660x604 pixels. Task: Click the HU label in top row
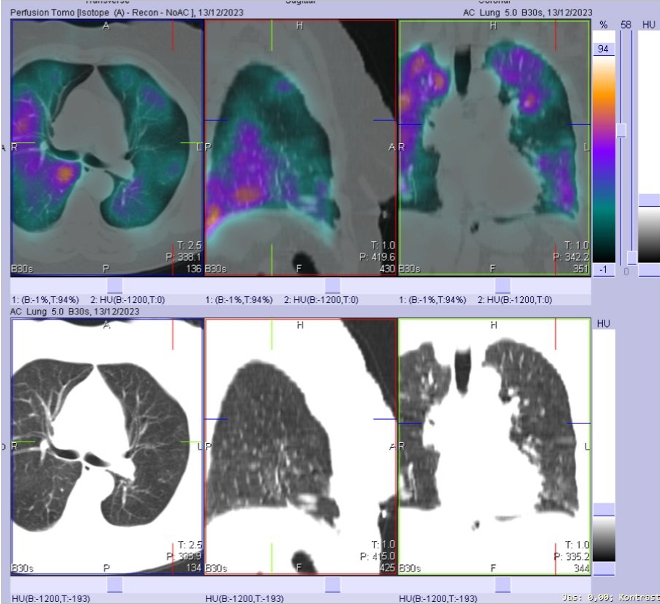tap(649, 25)
